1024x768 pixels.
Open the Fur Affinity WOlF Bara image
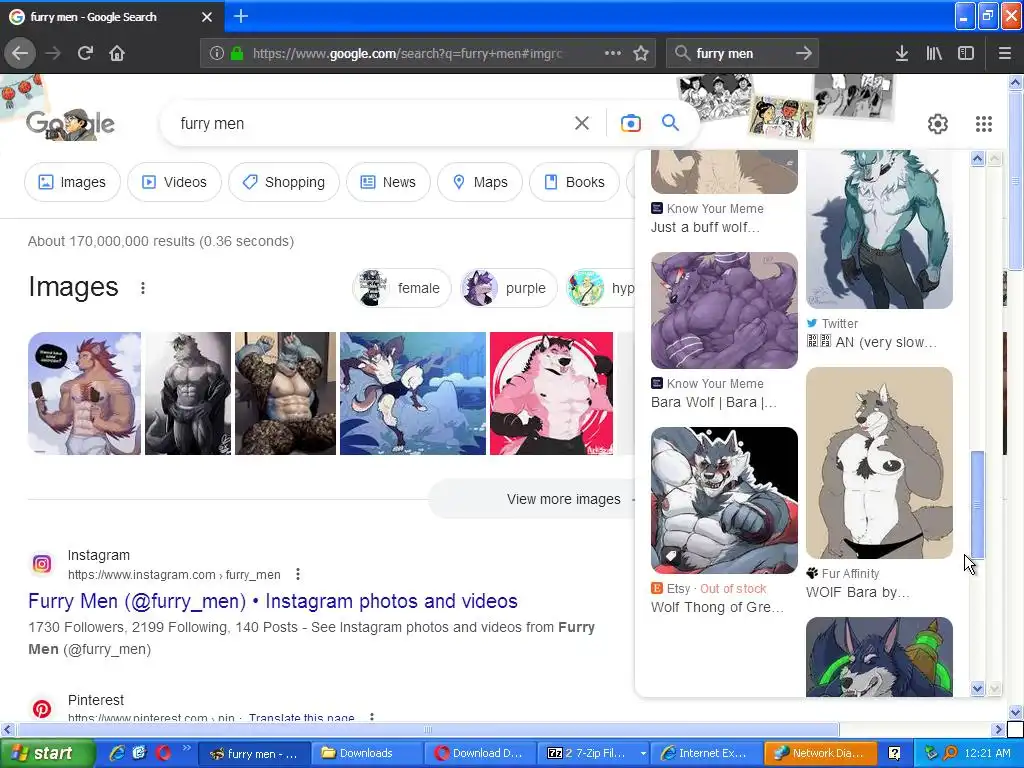(879, 462)
